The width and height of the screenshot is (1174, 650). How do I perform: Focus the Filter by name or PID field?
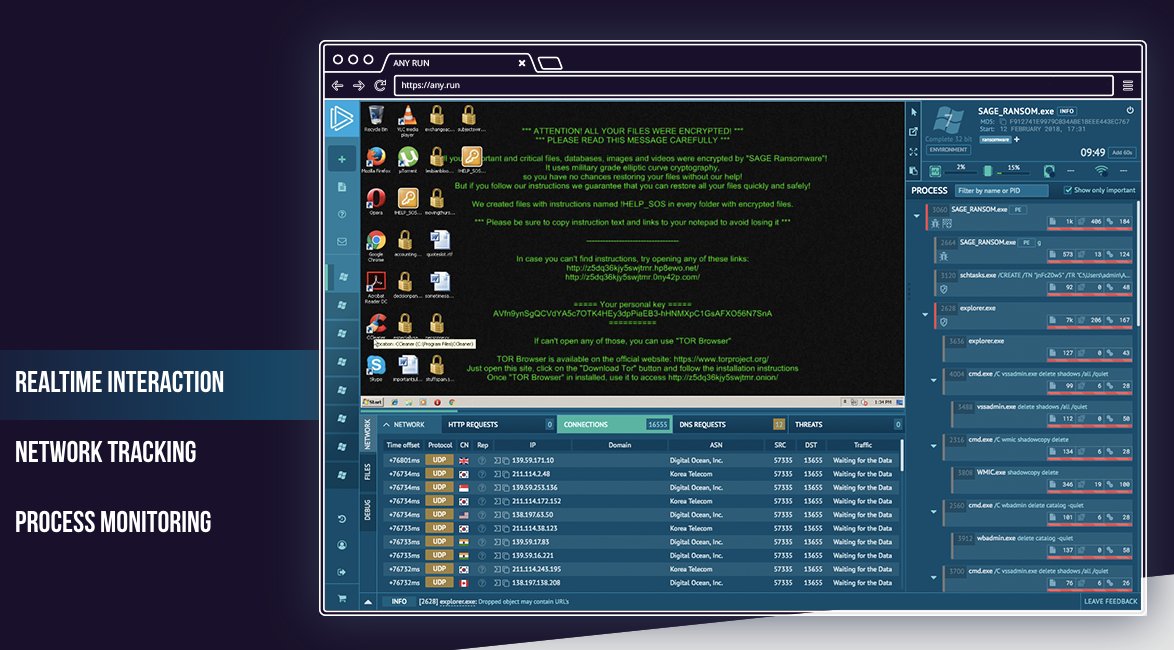click(x=1001, y=190)
